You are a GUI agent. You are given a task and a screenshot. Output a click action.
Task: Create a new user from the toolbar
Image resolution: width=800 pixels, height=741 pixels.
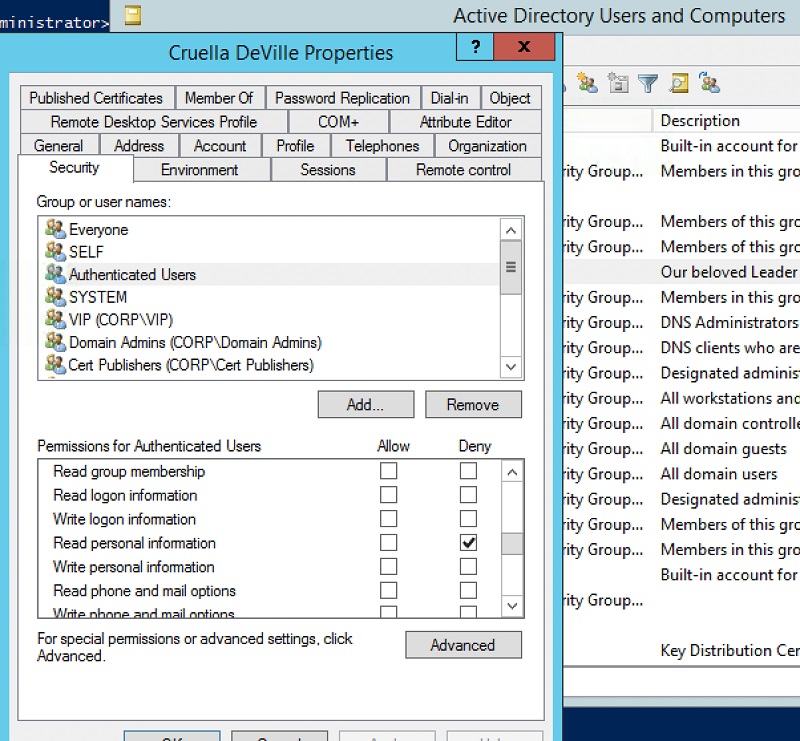pyautogui.click(x=587, y=84)
